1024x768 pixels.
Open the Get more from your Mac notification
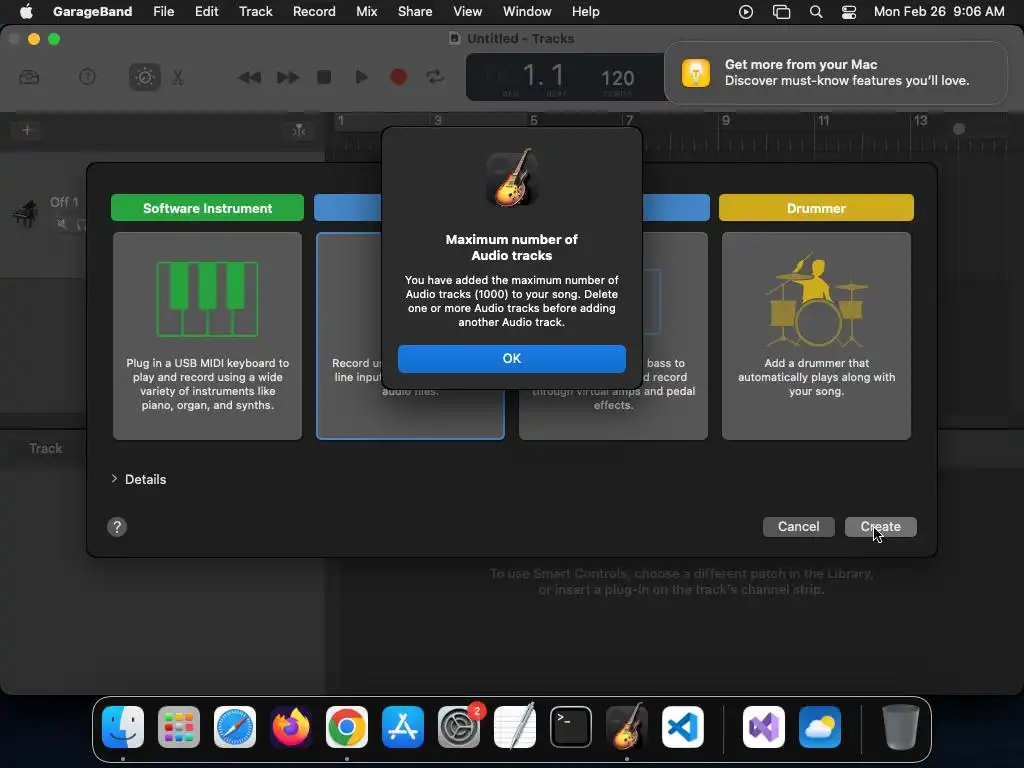pos(835,72)
